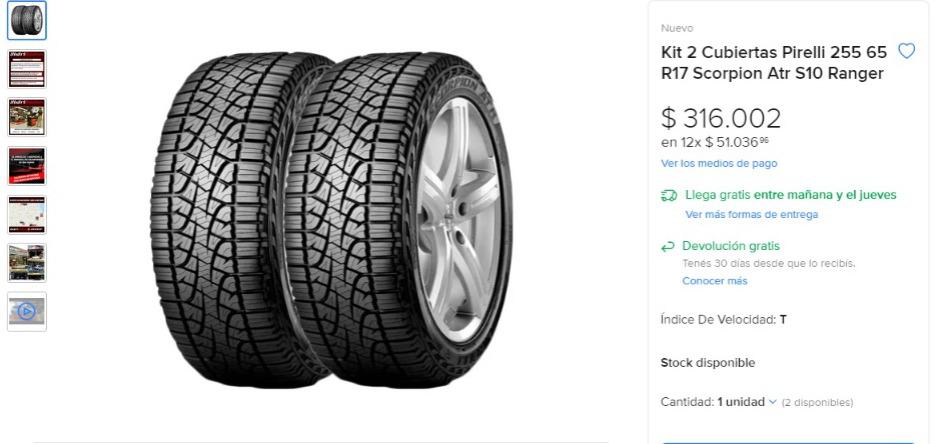
Task: Play the product video thumbnail
Action: (x=27, y=311)
